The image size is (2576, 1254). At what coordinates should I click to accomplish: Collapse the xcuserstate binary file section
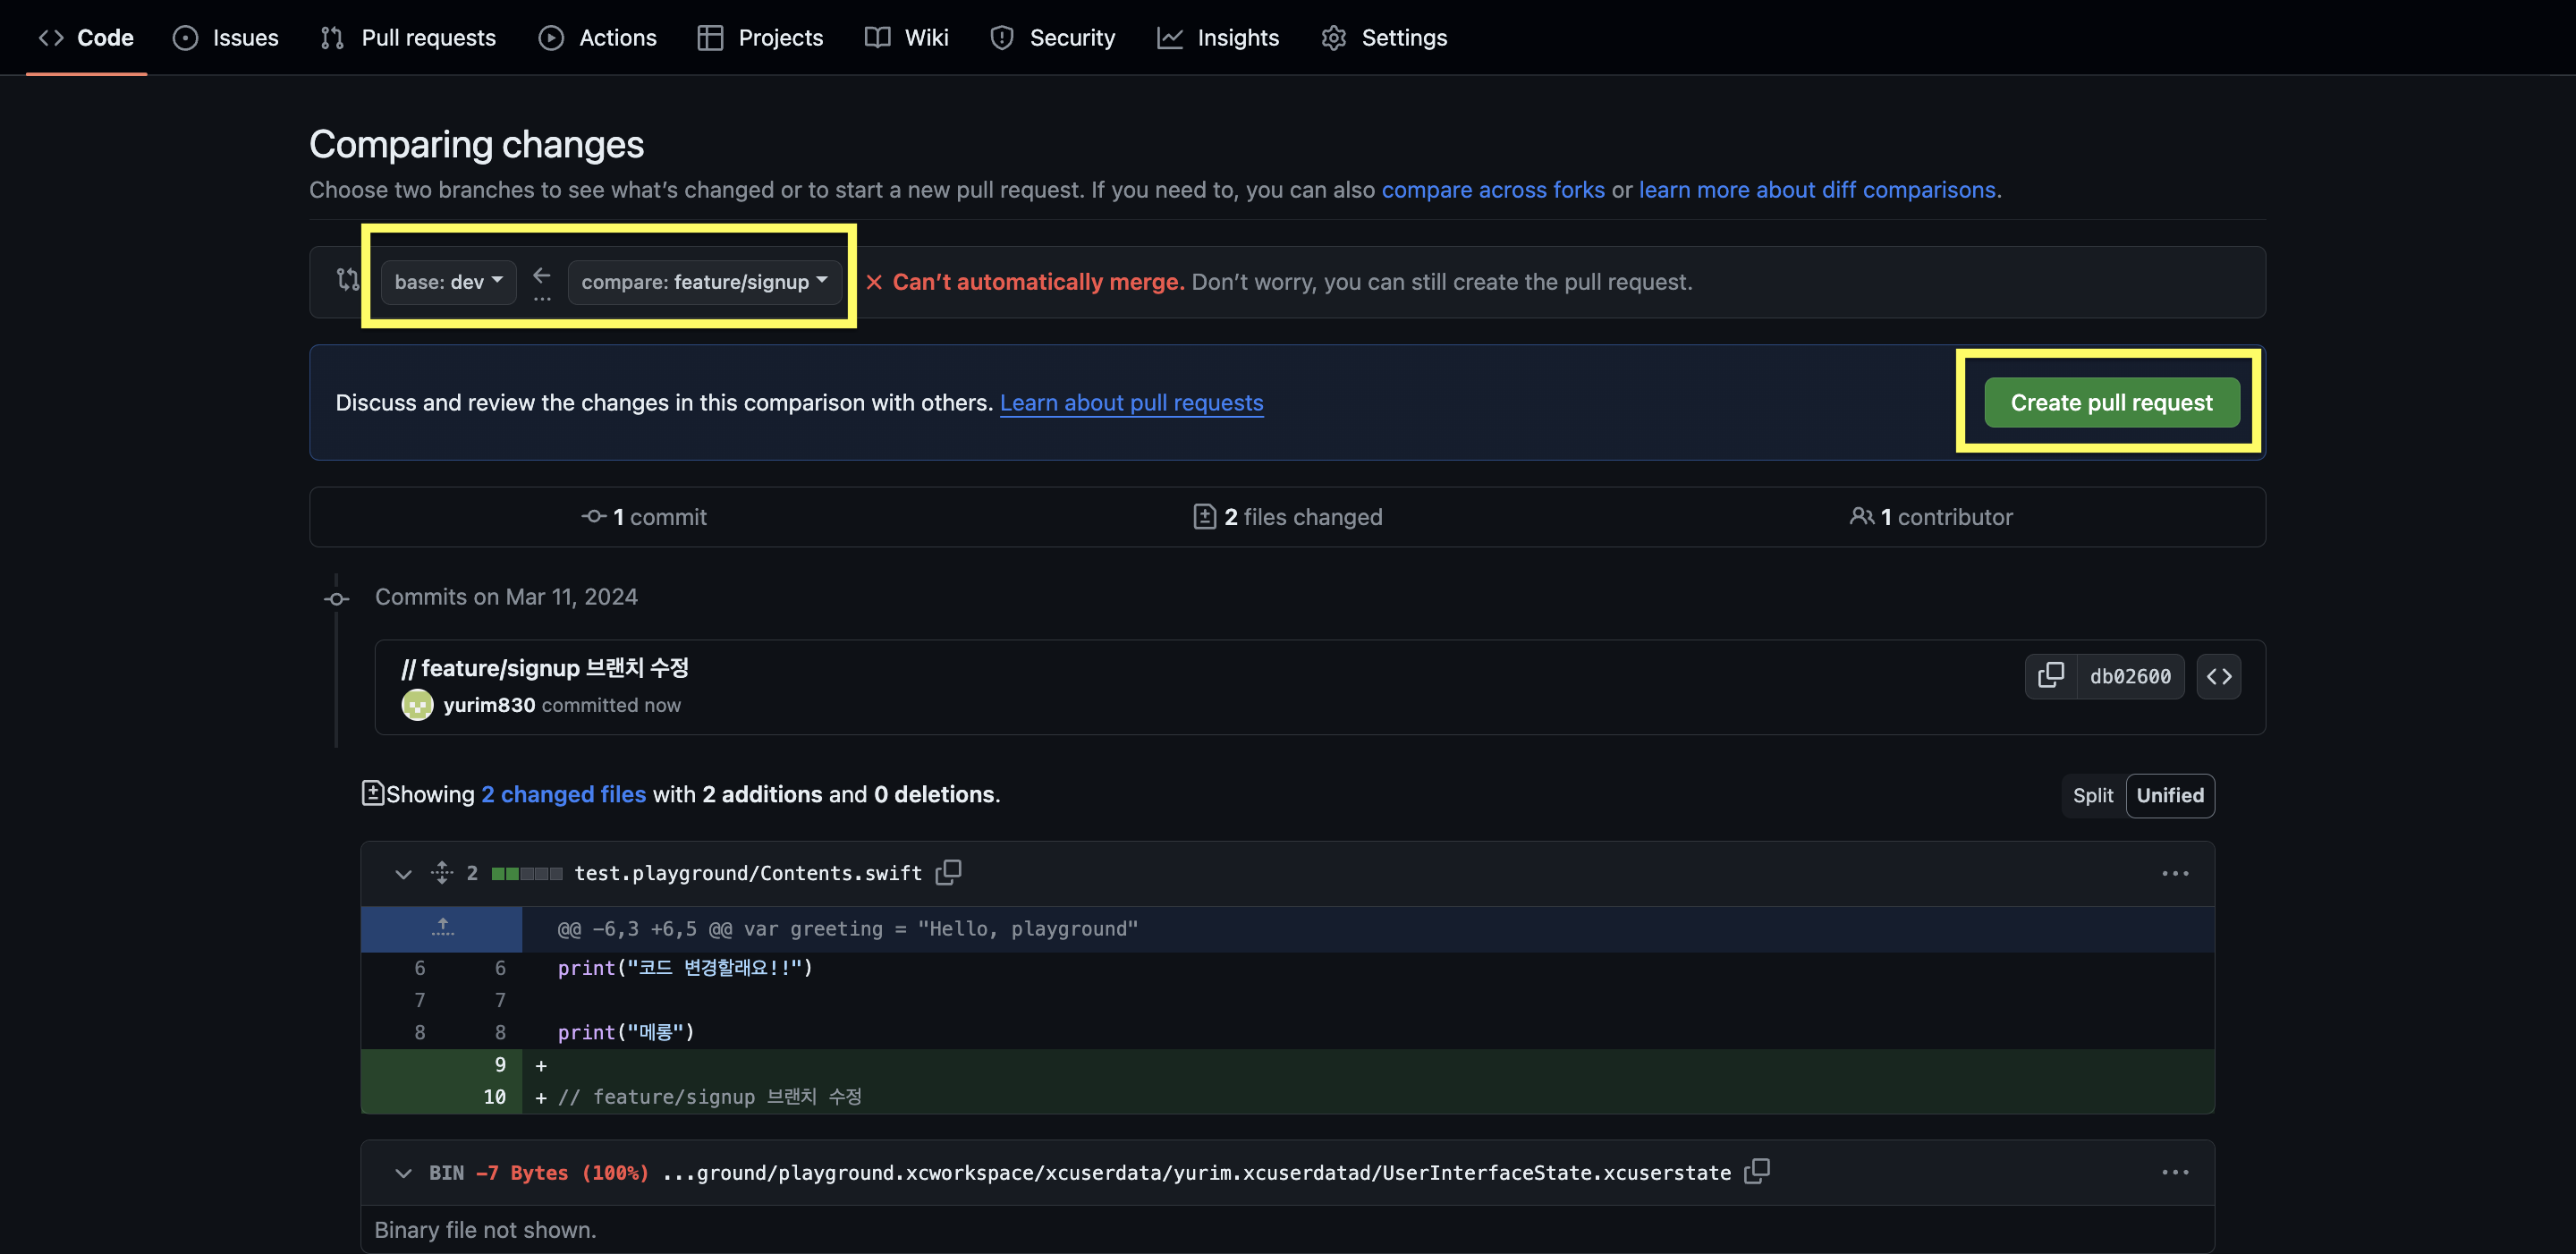[x=403, y=1172]
